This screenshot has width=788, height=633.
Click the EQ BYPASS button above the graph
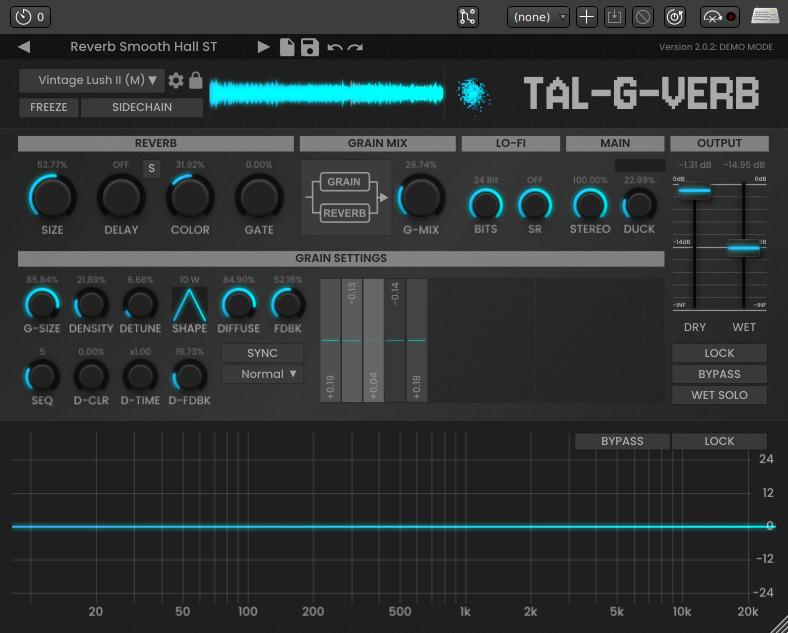pos(621,441)
